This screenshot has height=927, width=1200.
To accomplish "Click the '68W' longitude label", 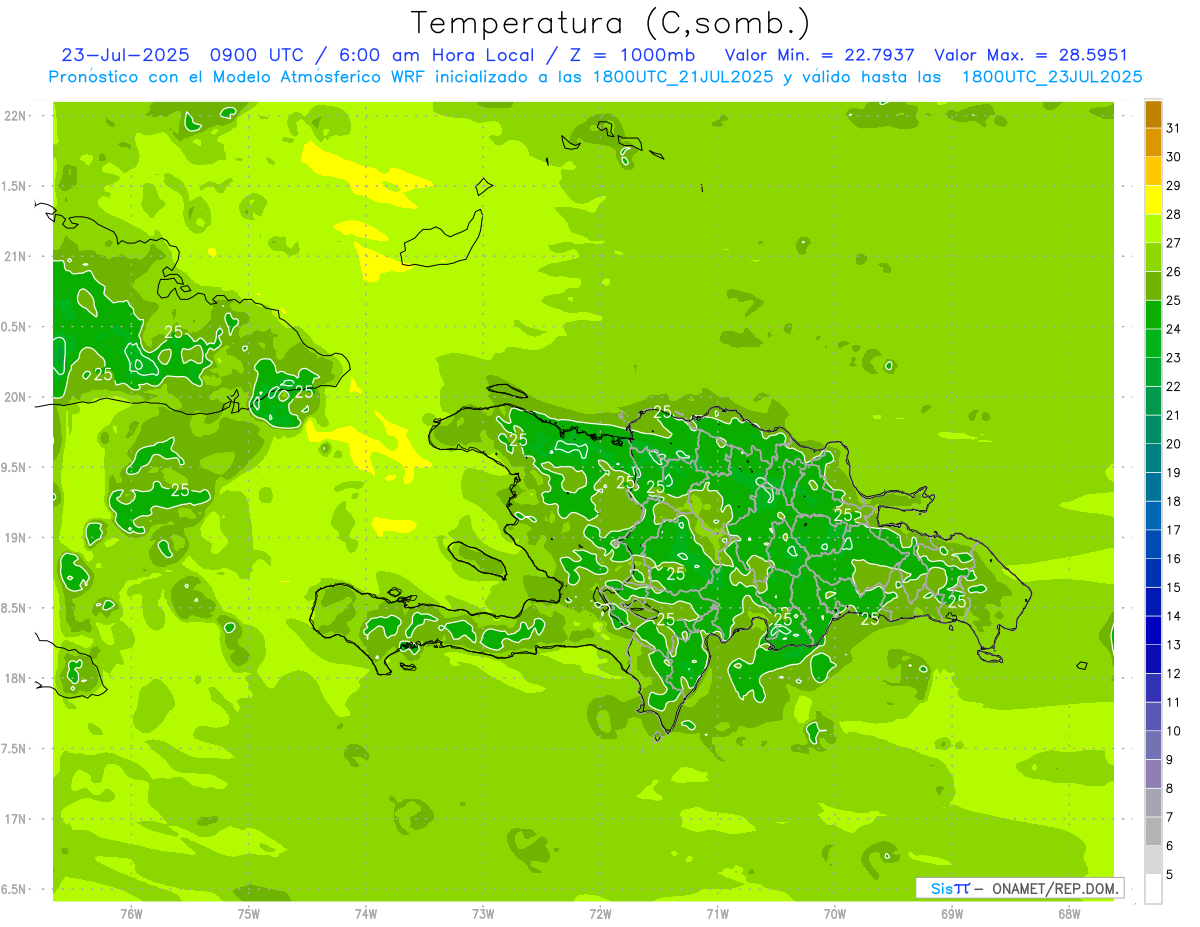I will tap(1069, 914).
